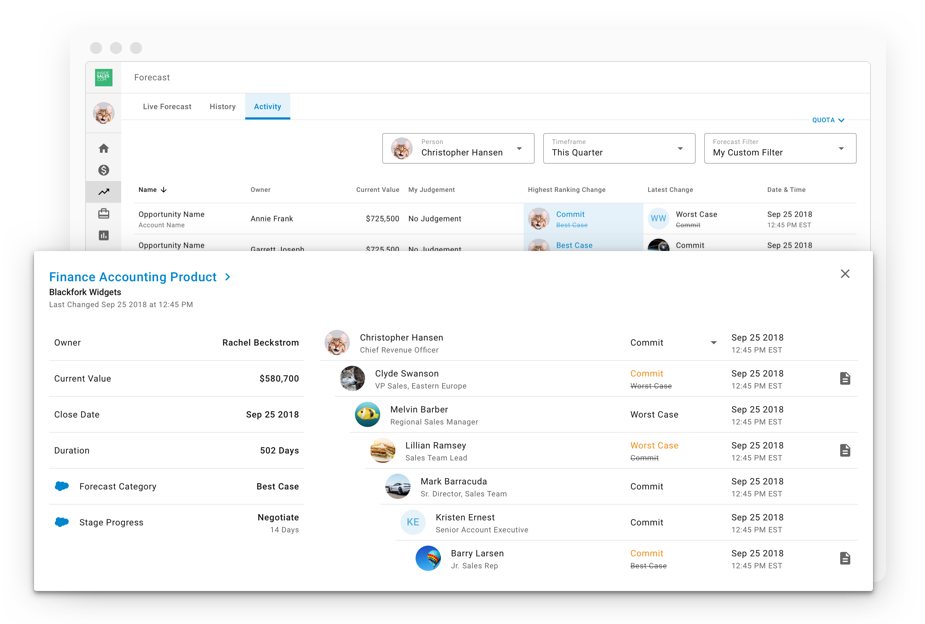Click the Forecast page title
Screen dimensions: 925x624
click(152, 77)
